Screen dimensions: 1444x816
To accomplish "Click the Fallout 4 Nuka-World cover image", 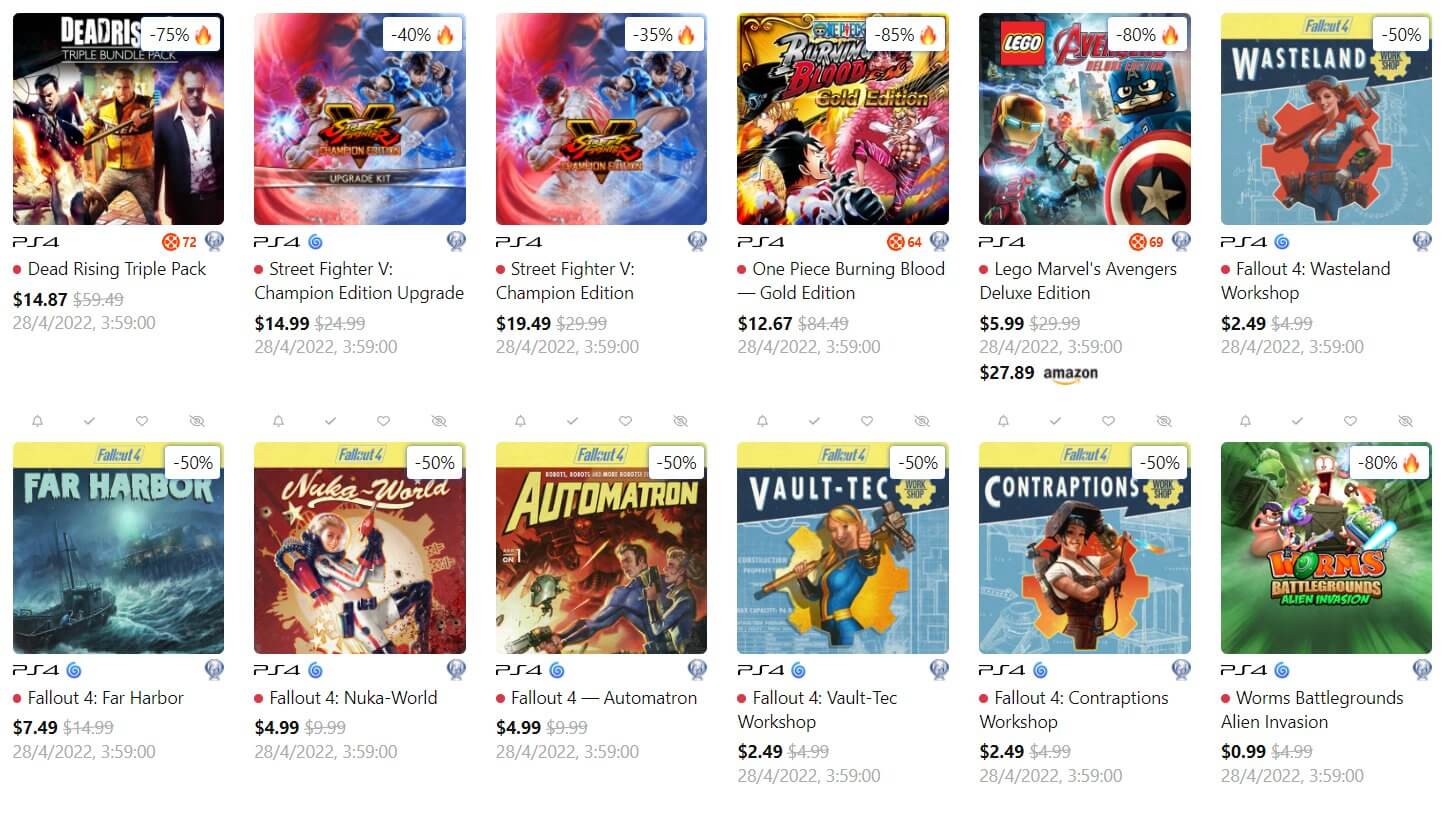I will pyautogui.click(x=360, y=548).
